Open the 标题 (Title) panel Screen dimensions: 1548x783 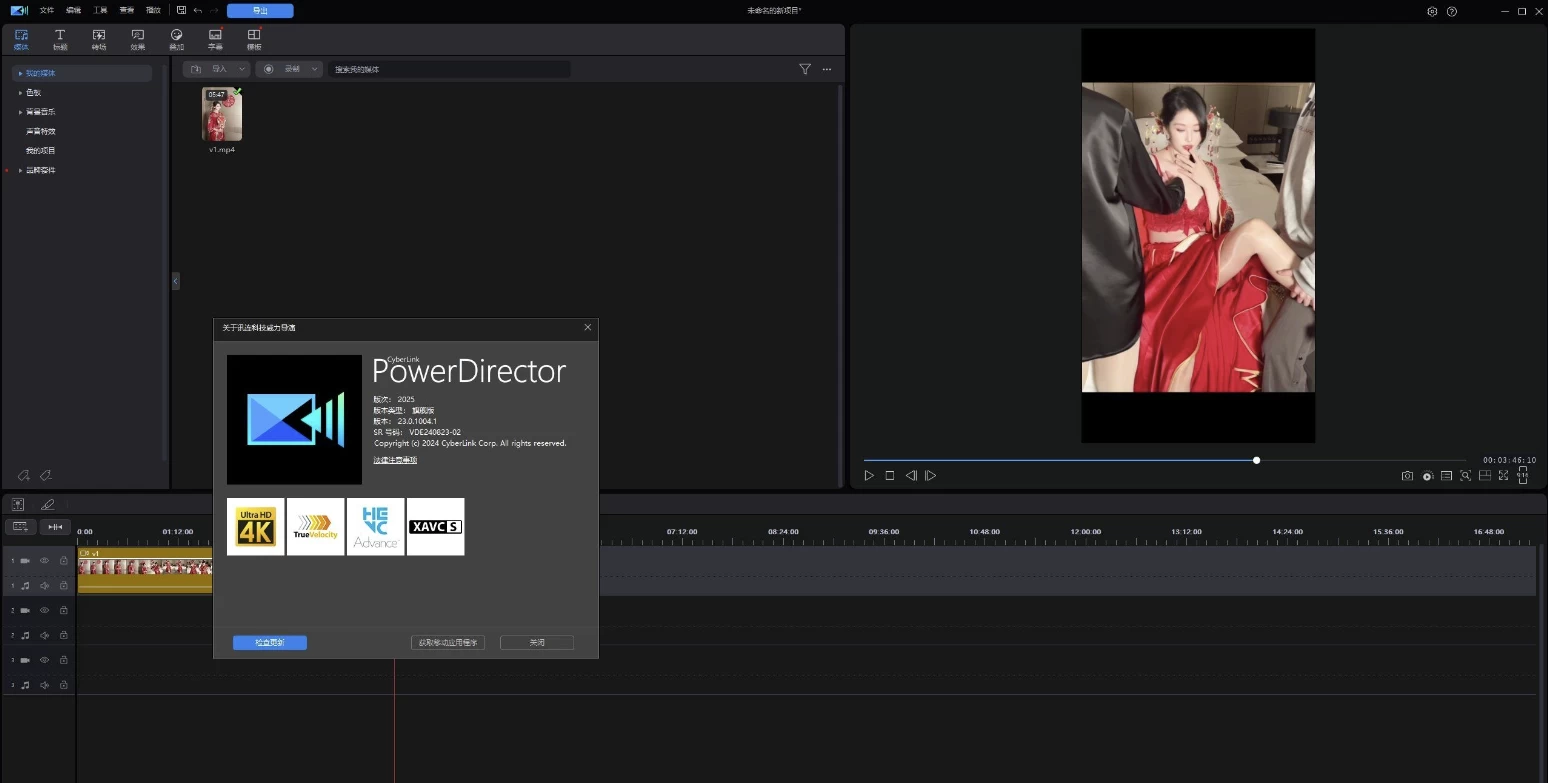[x=60, y=38]
